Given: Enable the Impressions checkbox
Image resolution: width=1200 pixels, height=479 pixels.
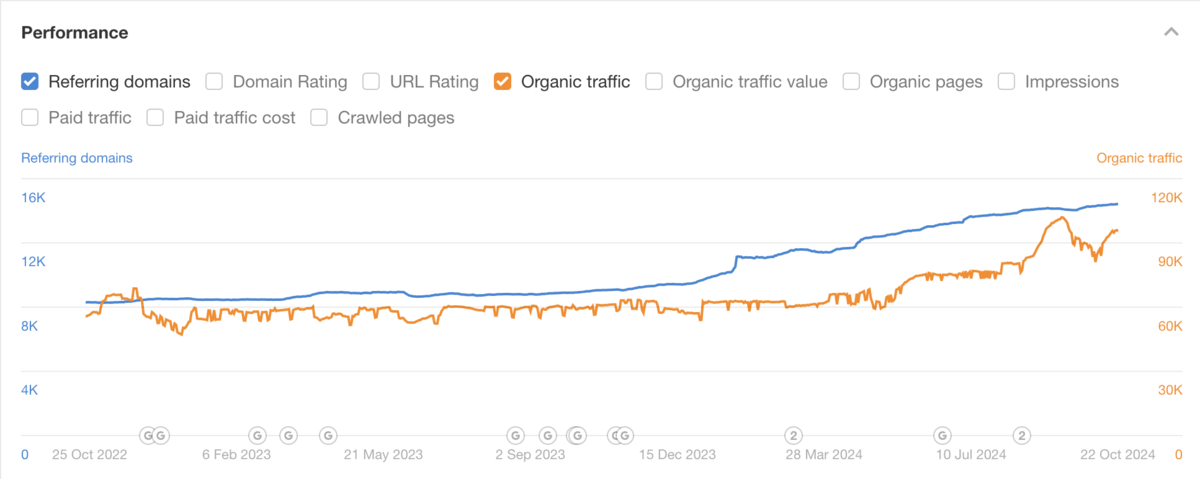Looking at the screenshot, I should 1006,82.
